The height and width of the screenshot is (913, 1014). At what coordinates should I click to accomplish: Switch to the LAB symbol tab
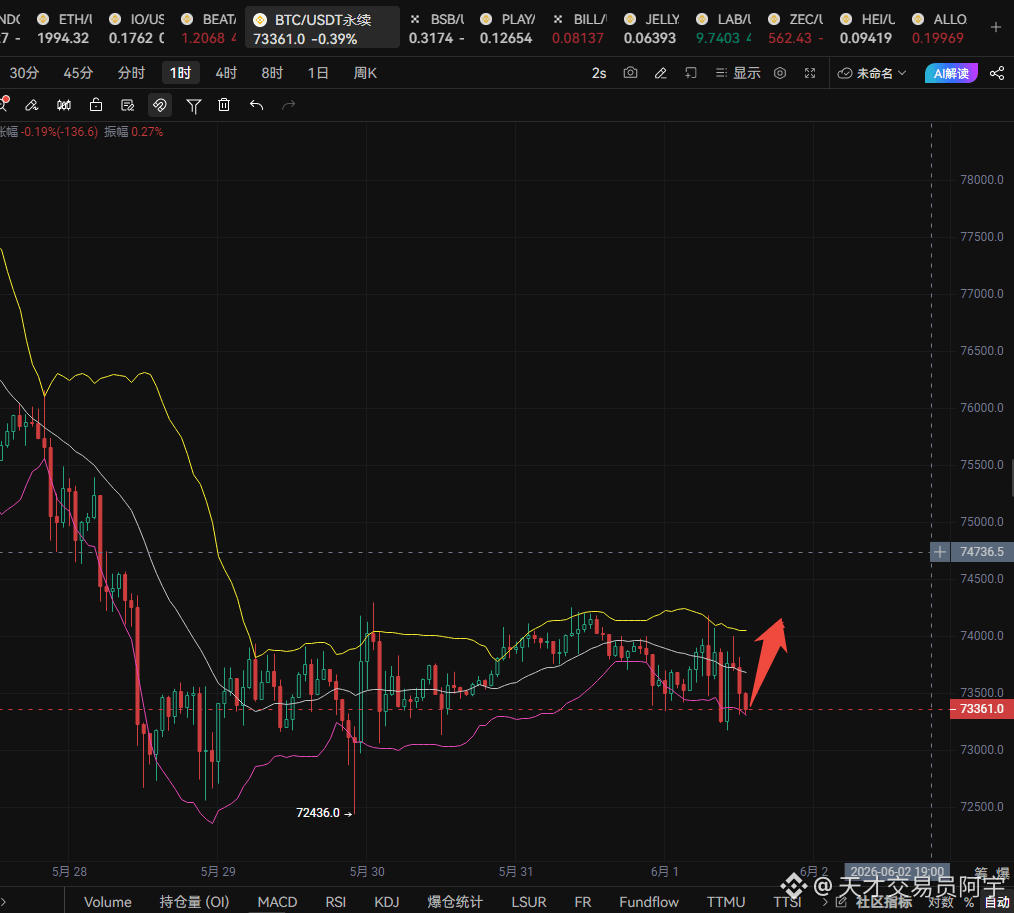pos(724,28)
